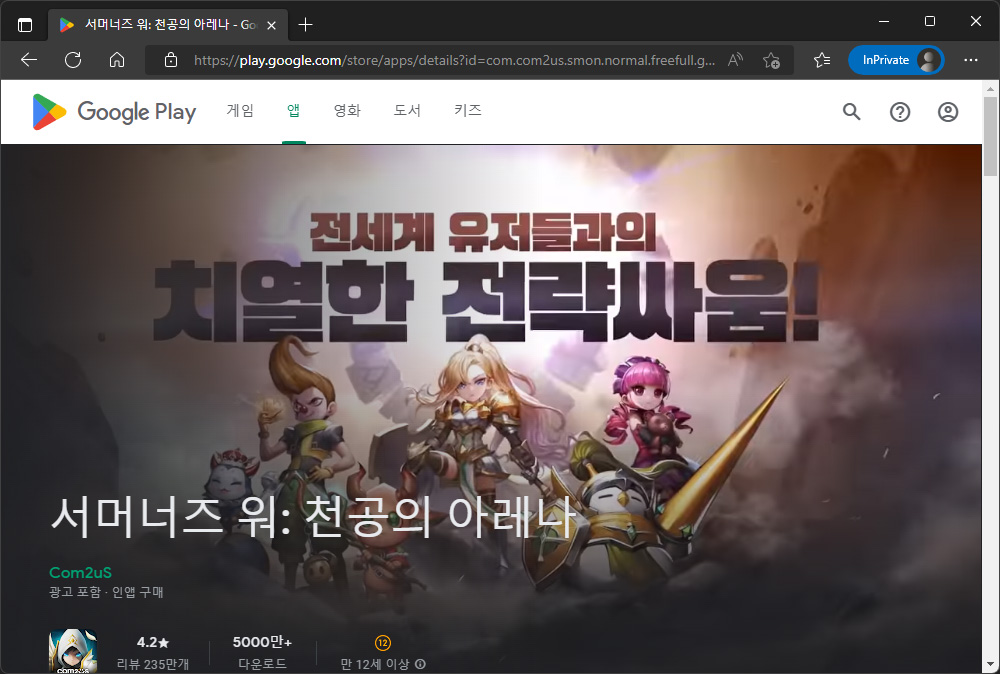Close the 서머너즈 워 tab
The height and width of the screenshot is (674, 1000).
click(271, 25)
